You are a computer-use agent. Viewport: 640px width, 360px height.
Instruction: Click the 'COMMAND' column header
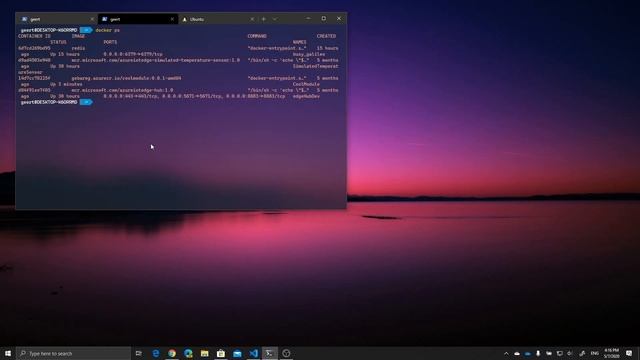tap(257, 36)
